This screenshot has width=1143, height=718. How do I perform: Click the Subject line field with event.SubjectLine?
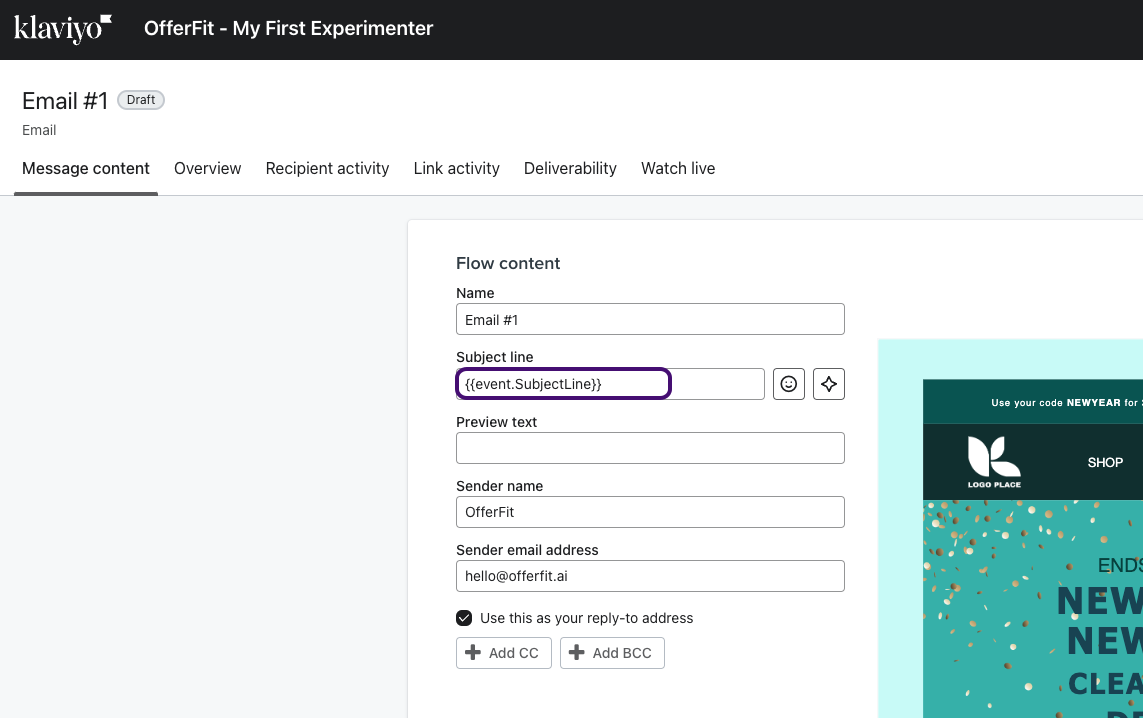tap(563, 383)
